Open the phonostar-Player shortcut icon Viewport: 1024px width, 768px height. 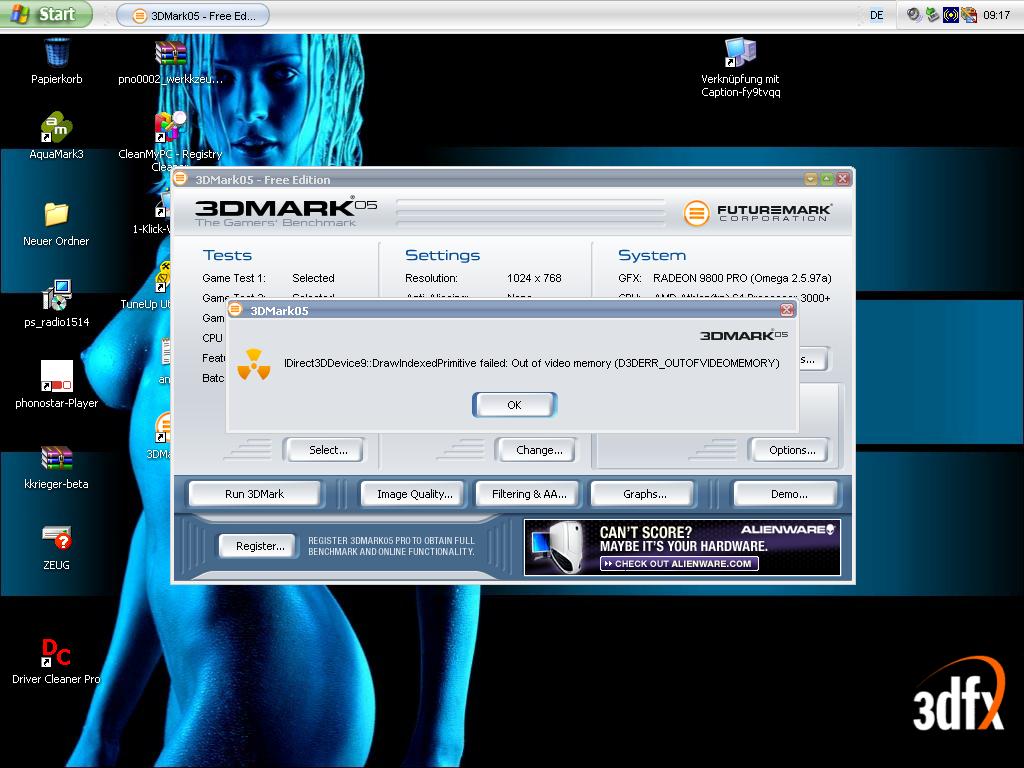point(57,376)
